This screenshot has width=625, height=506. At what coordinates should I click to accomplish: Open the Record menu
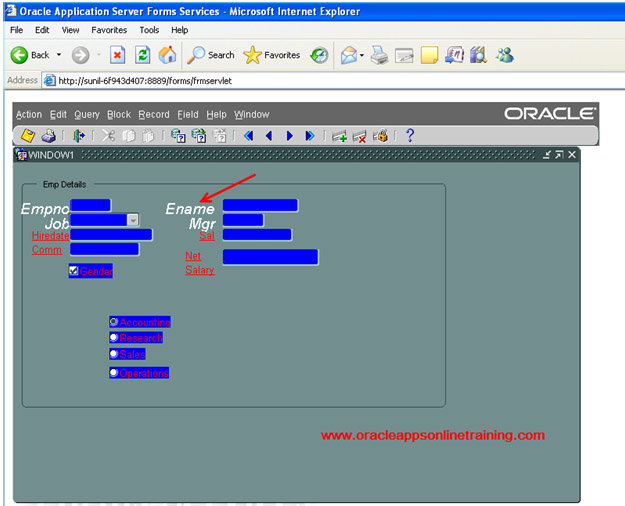(153, 115)
